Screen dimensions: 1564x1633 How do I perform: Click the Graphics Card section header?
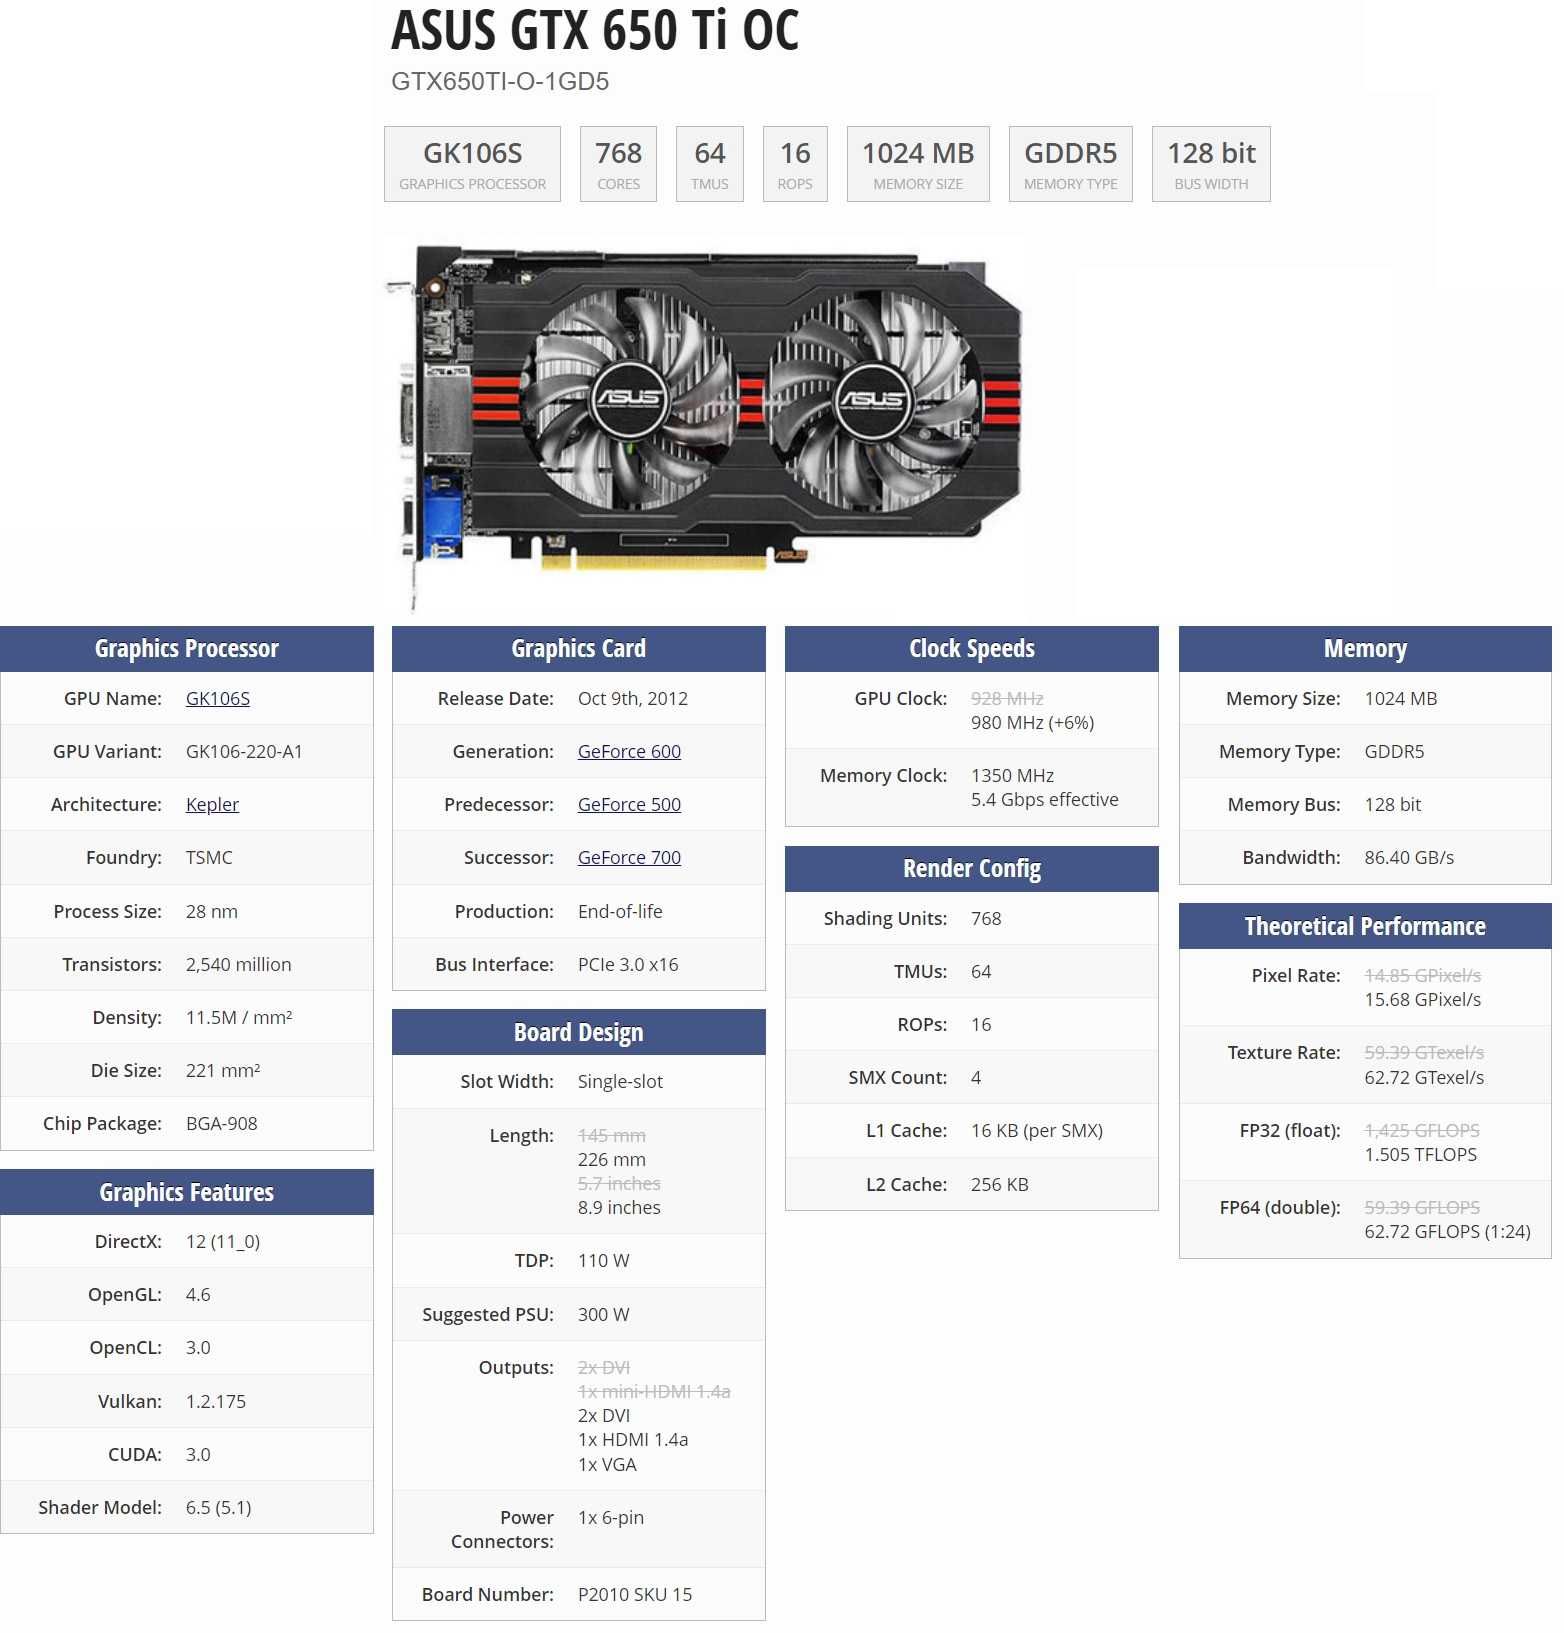coord(579,649)
